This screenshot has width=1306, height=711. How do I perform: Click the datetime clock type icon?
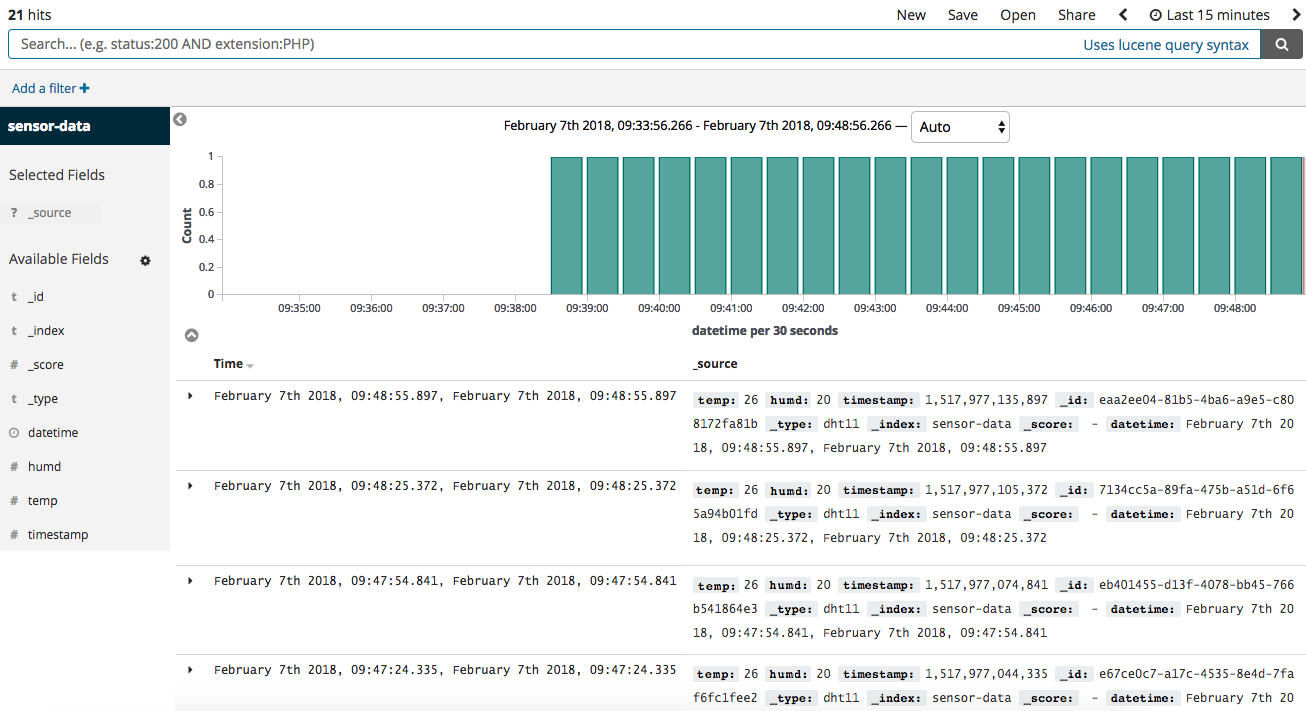13,433
